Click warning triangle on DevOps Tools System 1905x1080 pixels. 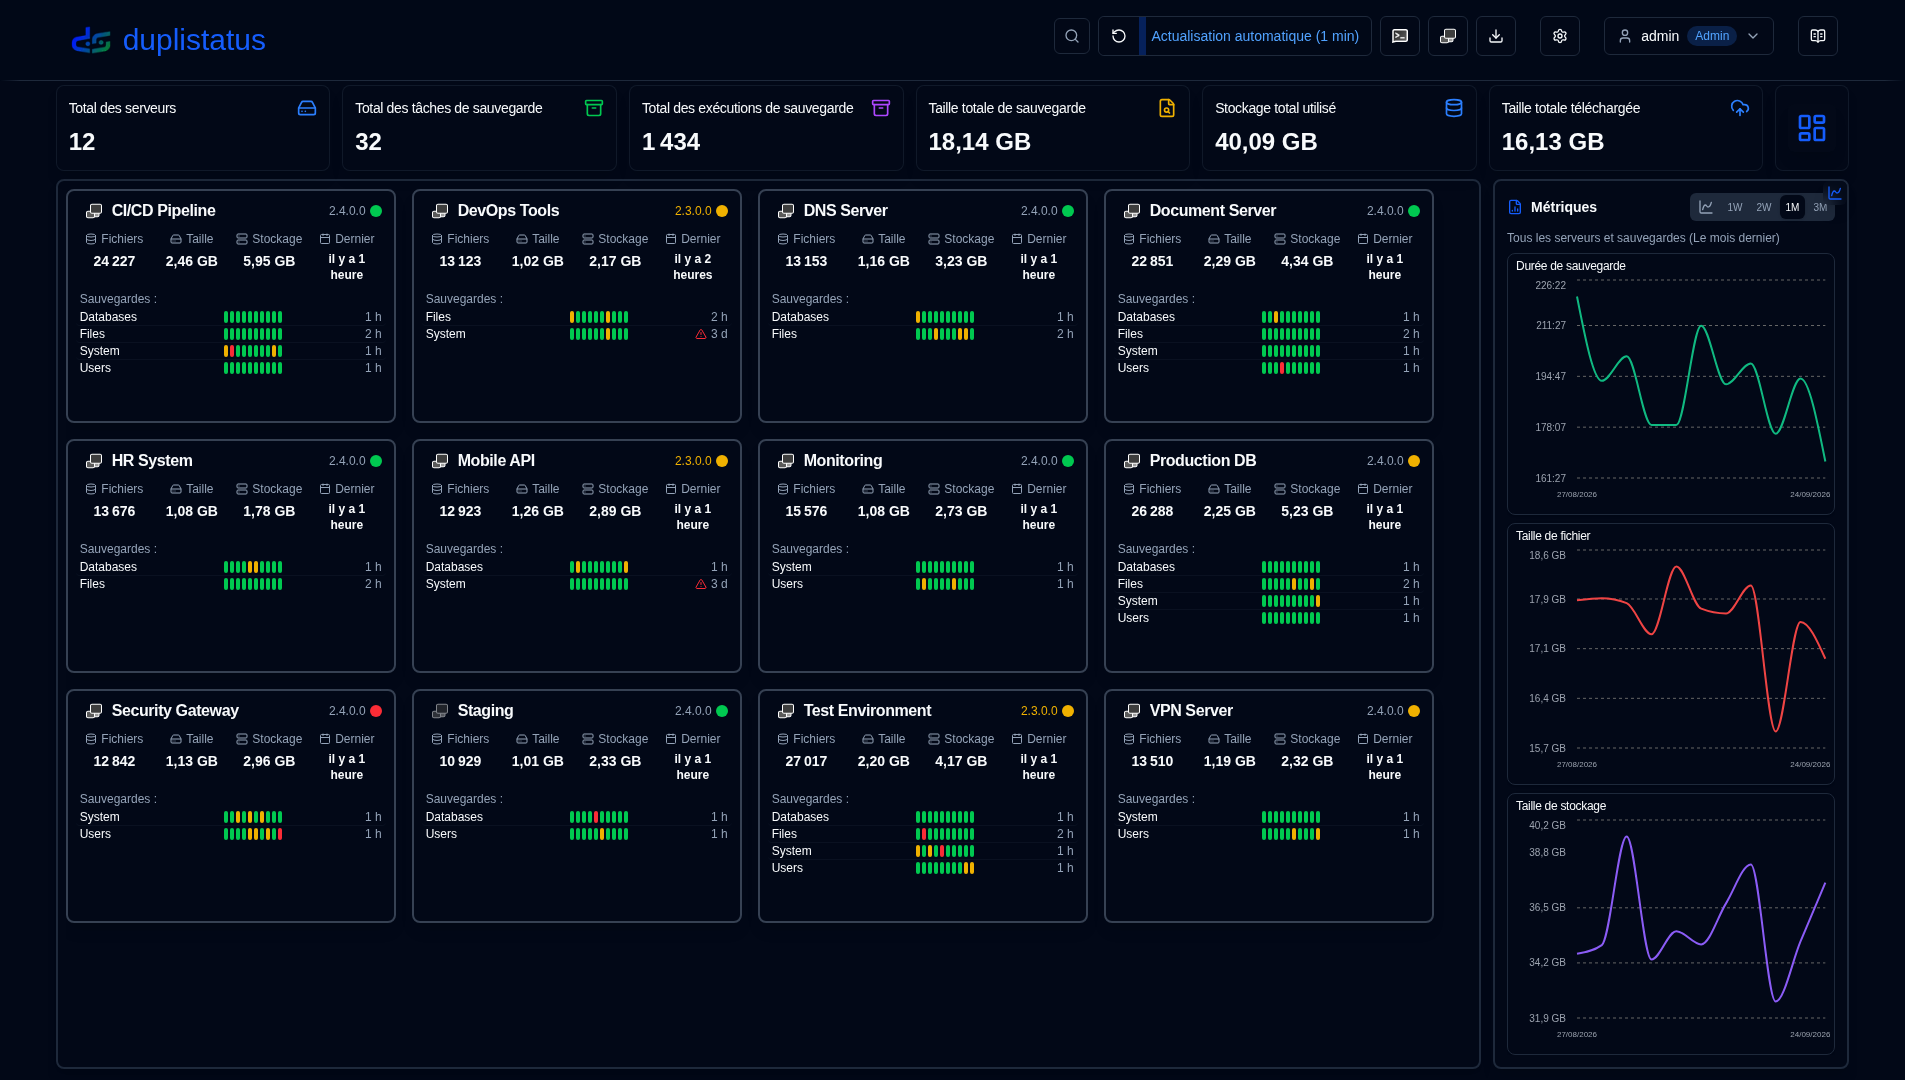pyautogui.click(x=701, y=334)
